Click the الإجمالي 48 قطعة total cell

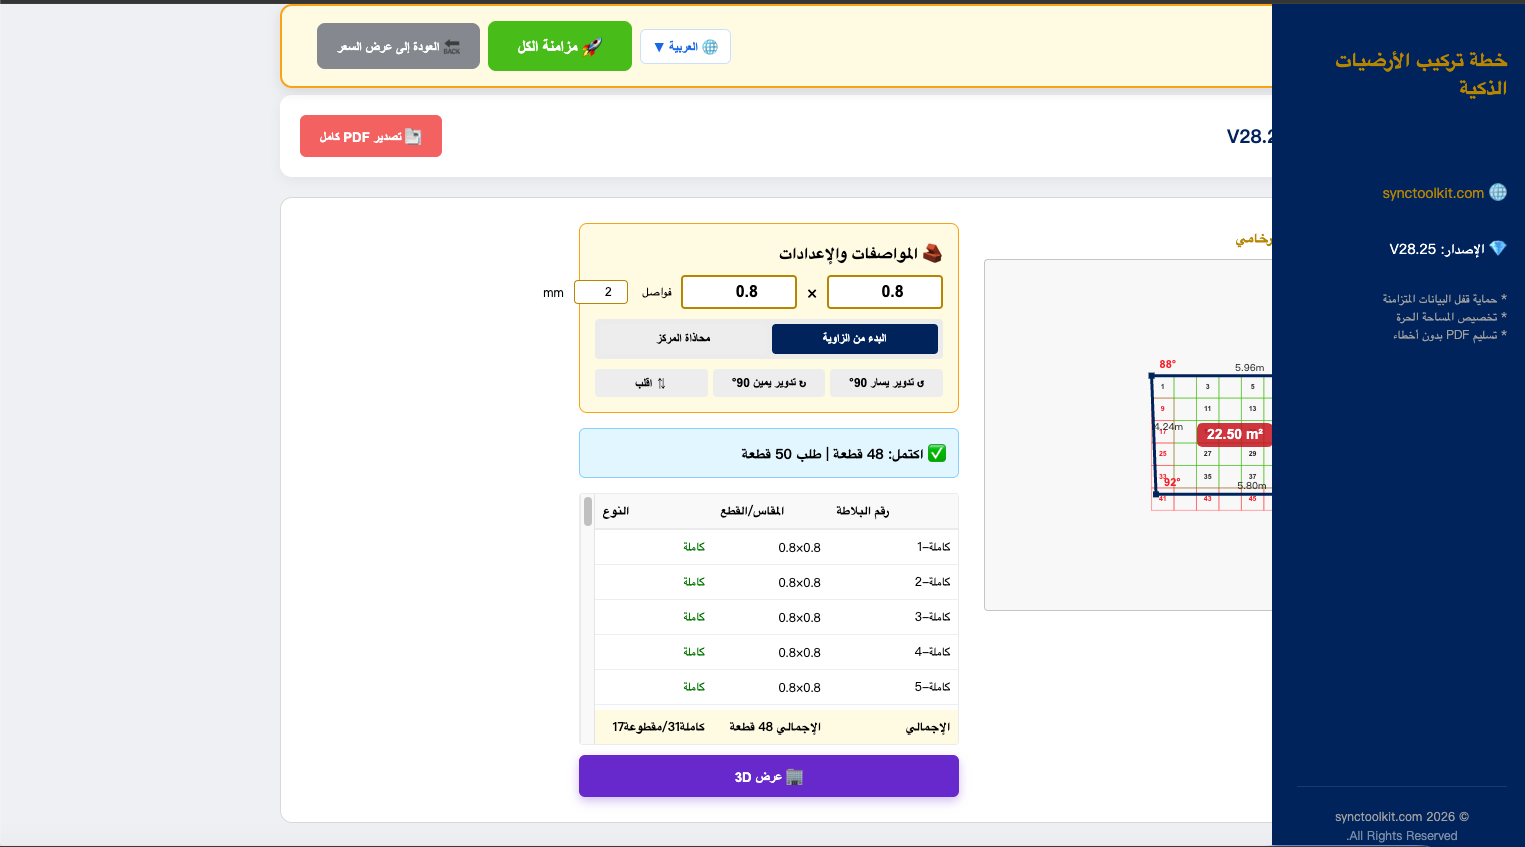(x=775, y=727)
